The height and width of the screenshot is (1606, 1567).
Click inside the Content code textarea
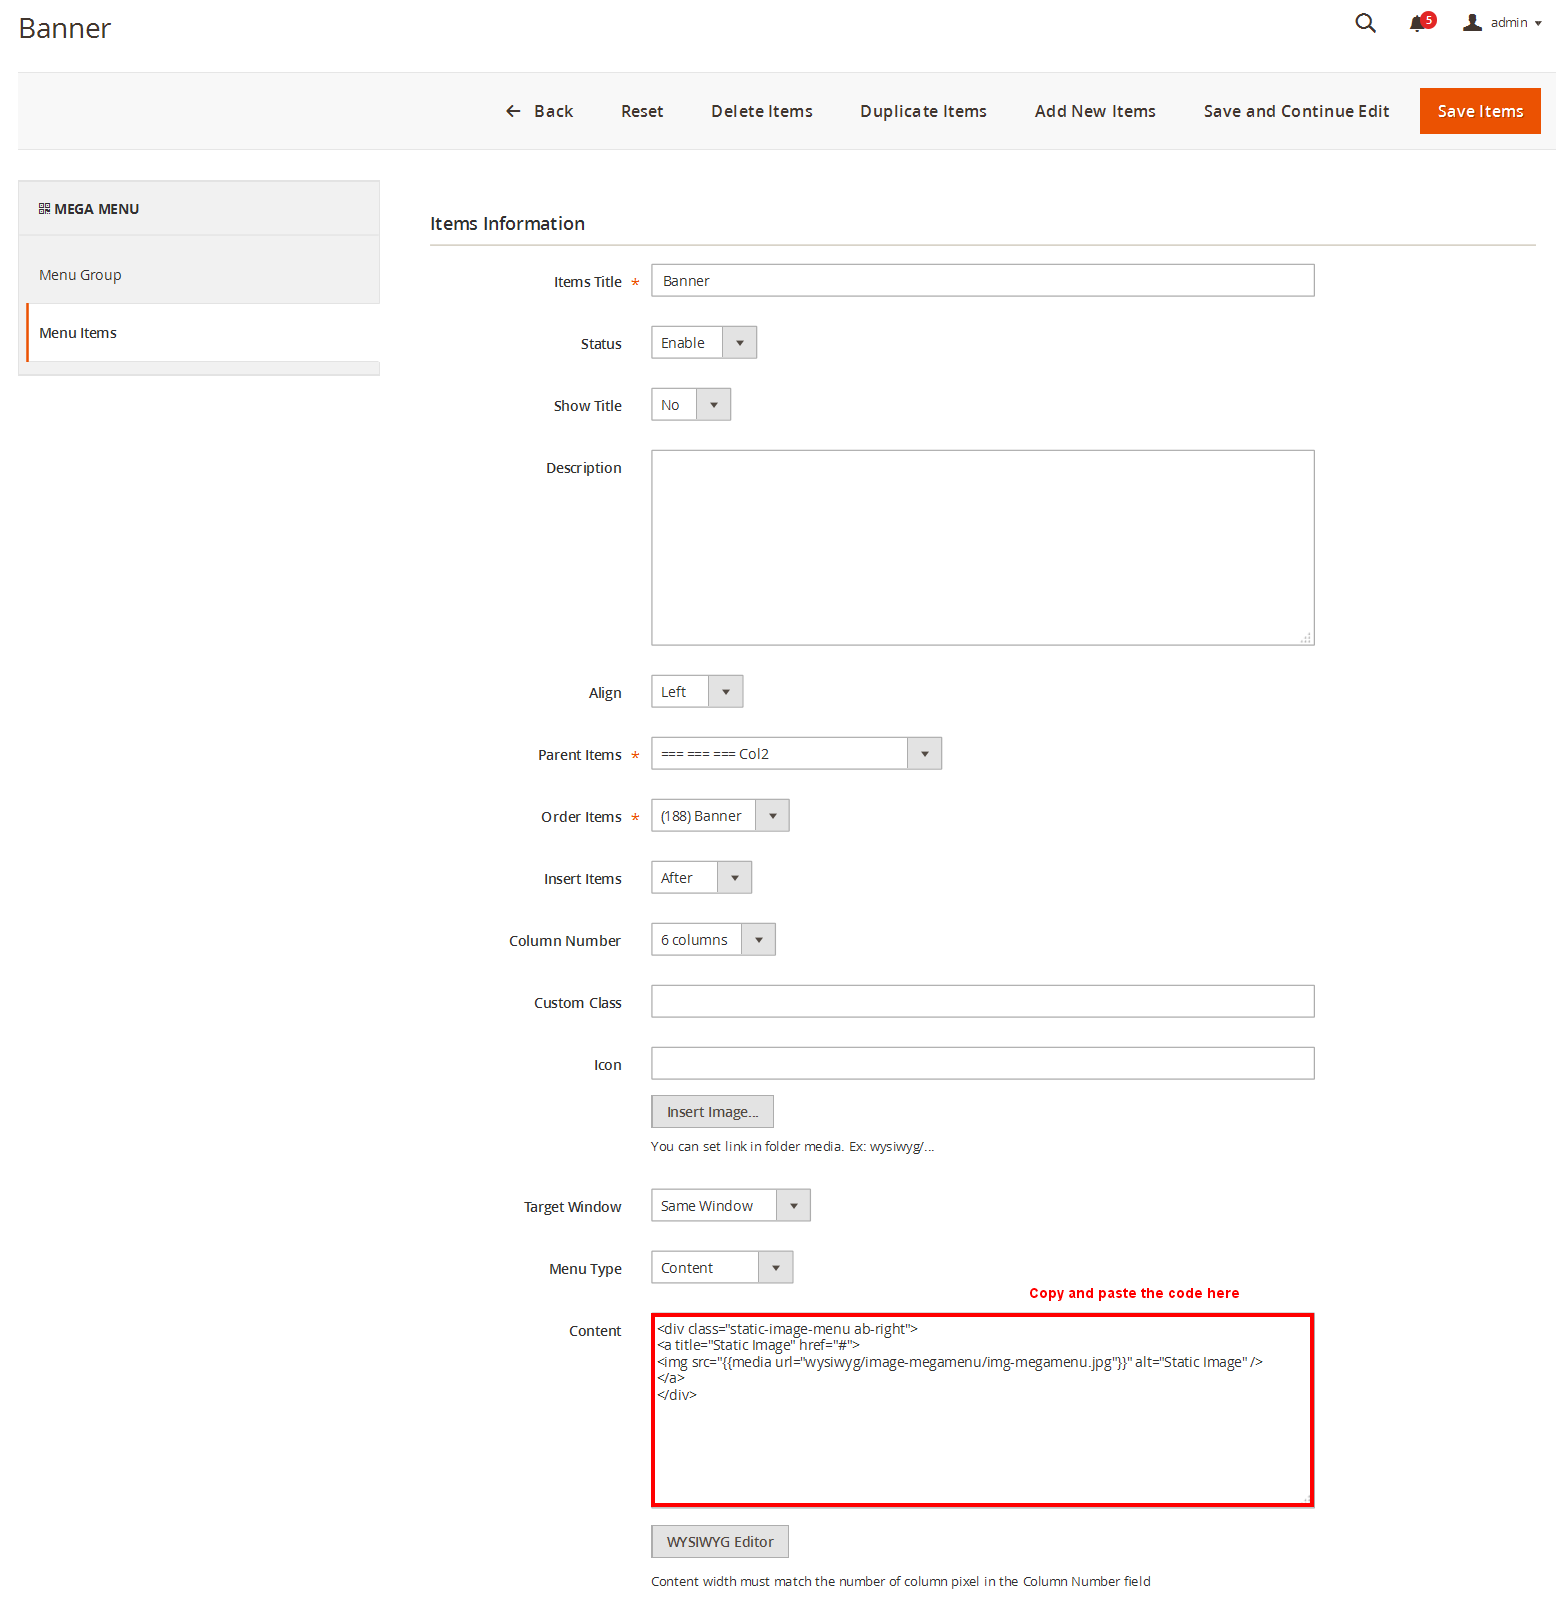tap(982, 1410)
